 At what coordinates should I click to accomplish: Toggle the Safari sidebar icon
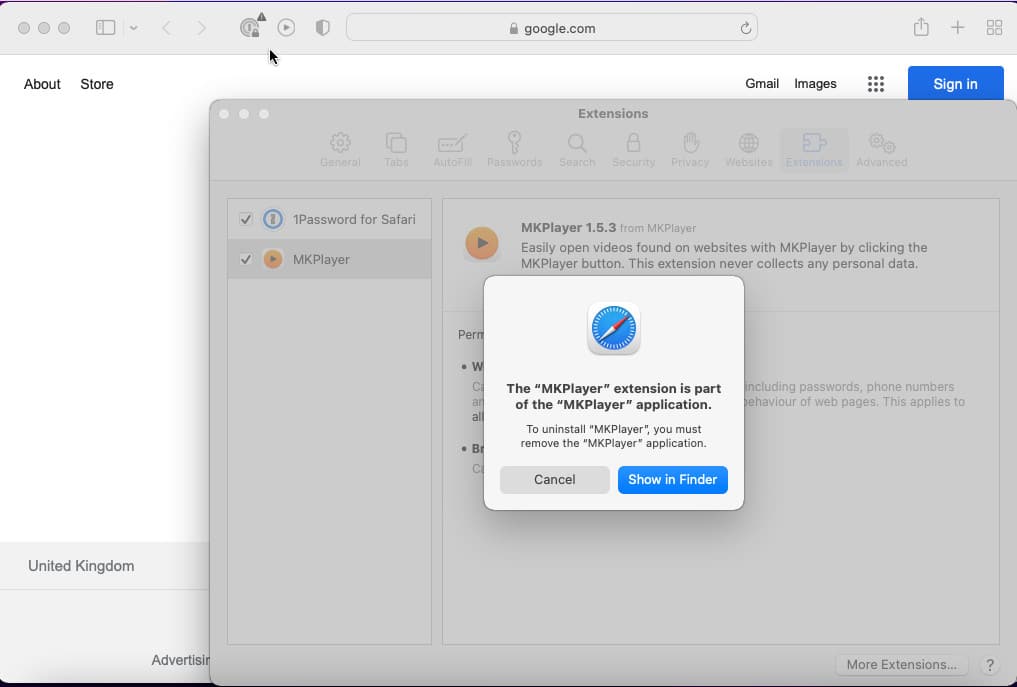point(106,27)
